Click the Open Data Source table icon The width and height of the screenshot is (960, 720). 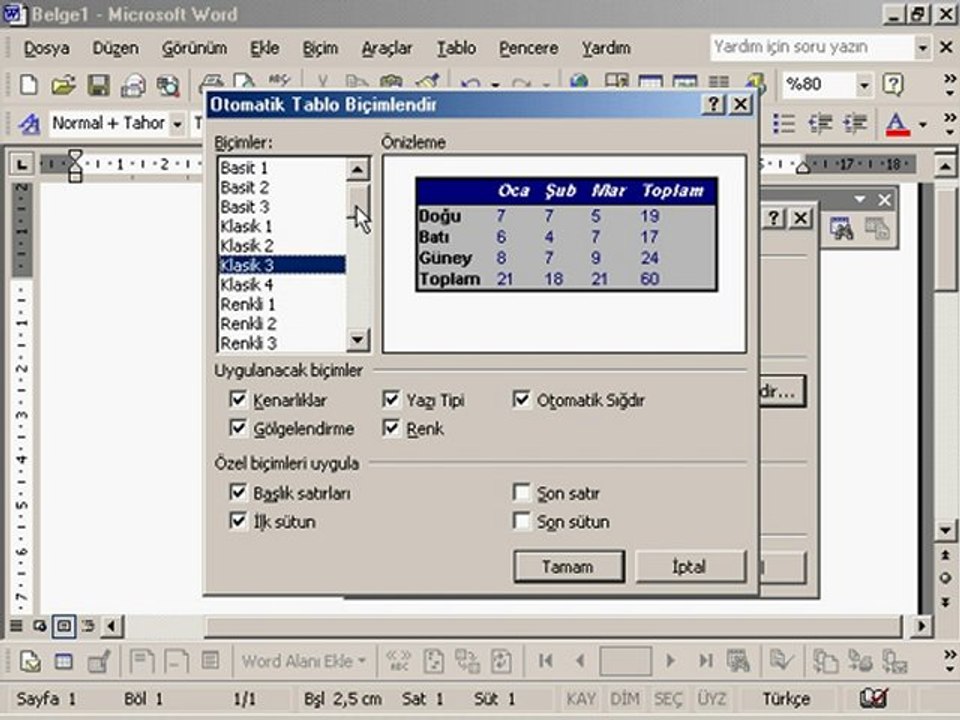tap(64, 661)
